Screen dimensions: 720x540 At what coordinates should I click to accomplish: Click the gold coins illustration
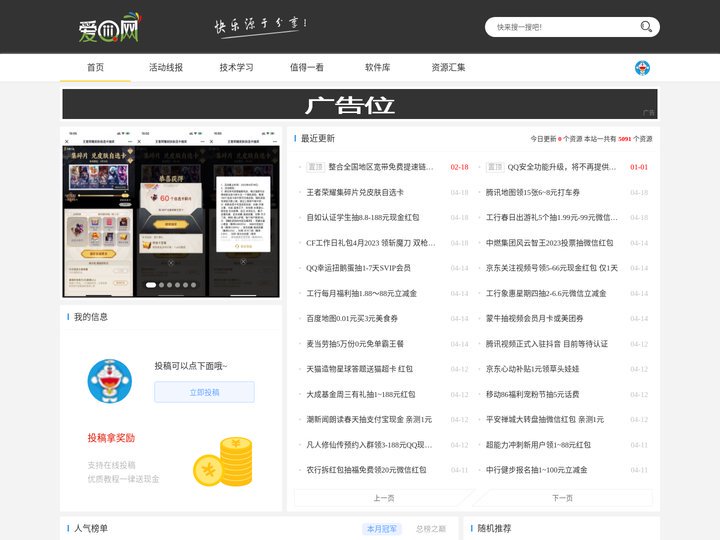(x=223, y=461)
